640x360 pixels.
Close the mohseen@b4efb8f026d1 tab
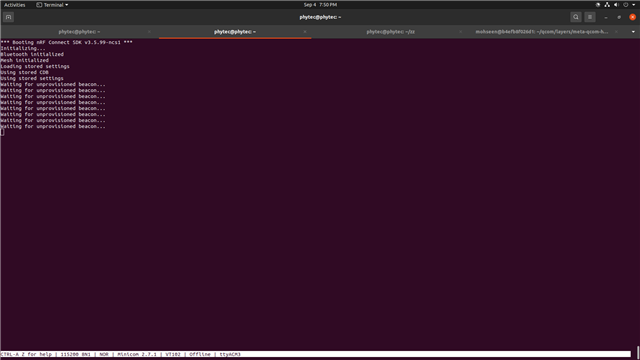coord(616,32)
